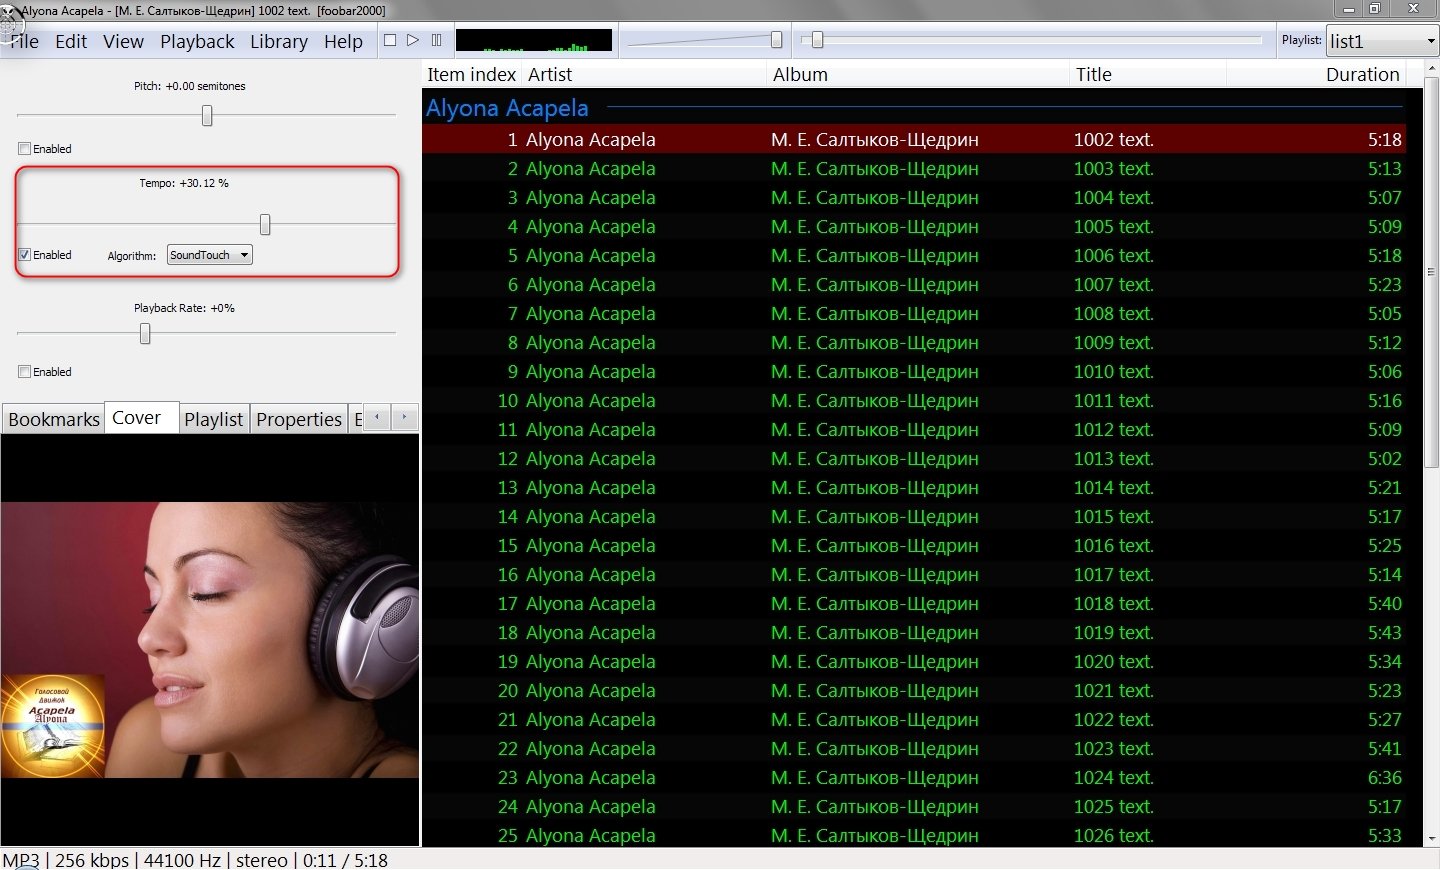Click the Artist cell of track 15
The image size is (1440, 870).
591,545
